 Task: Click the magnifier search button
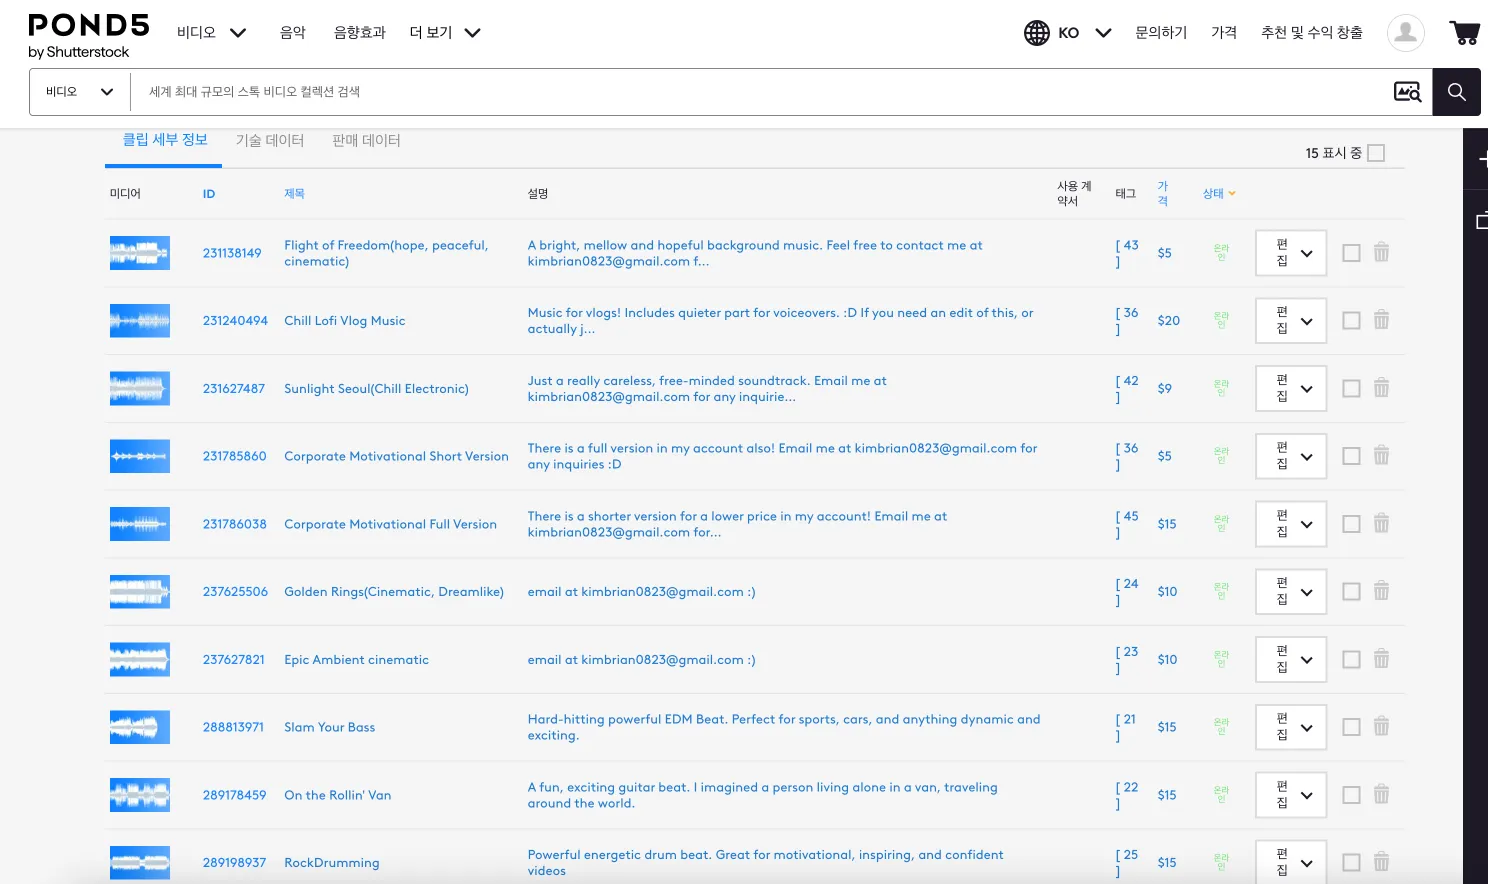coord(1457,92)
